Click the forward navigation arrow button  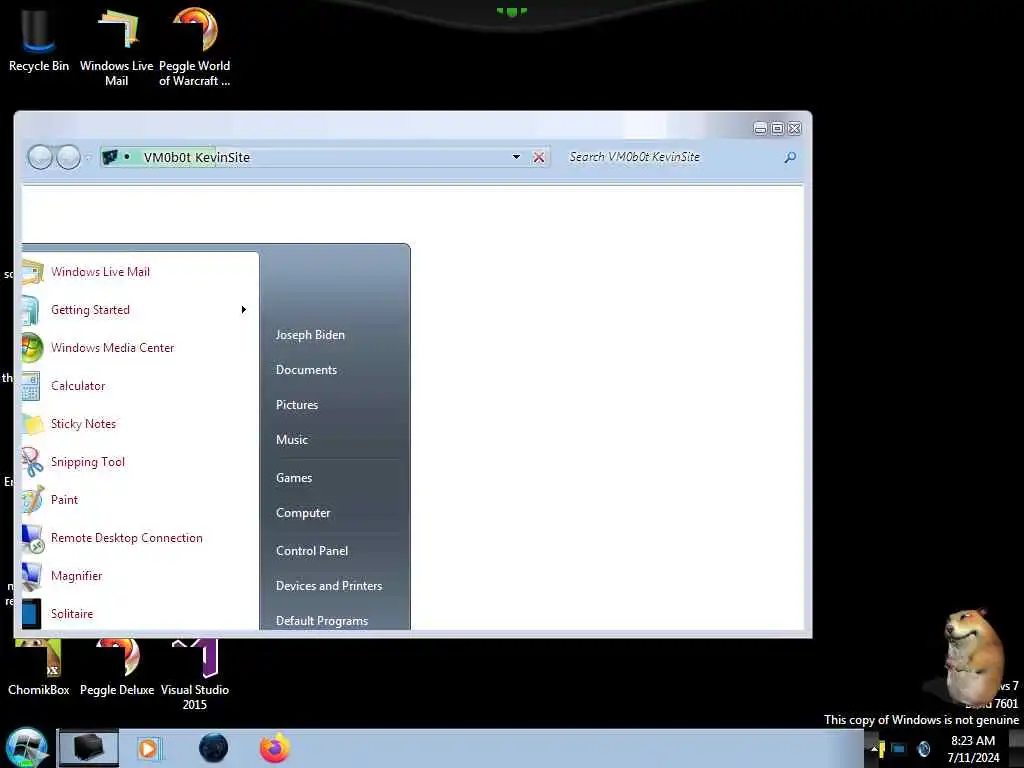68,157
